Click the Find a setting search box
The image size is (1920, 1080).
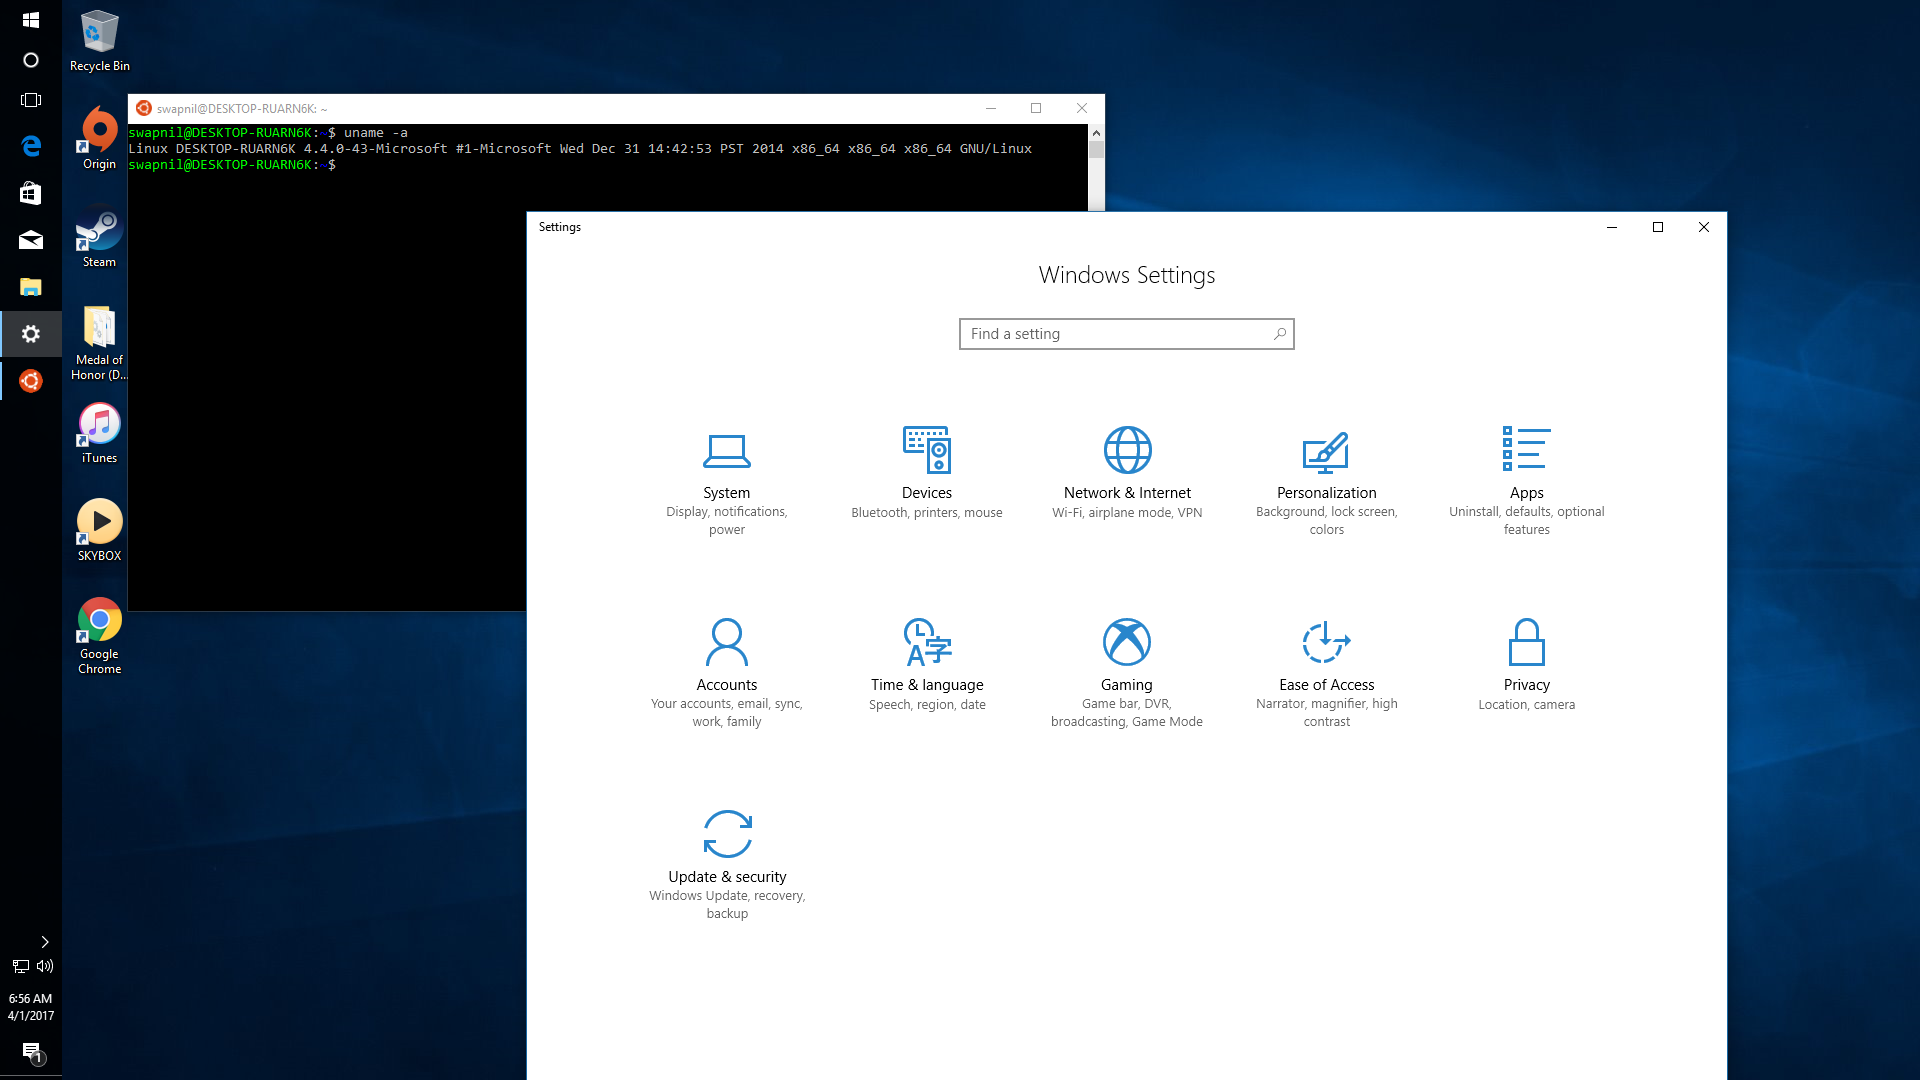pos(1115,334)
